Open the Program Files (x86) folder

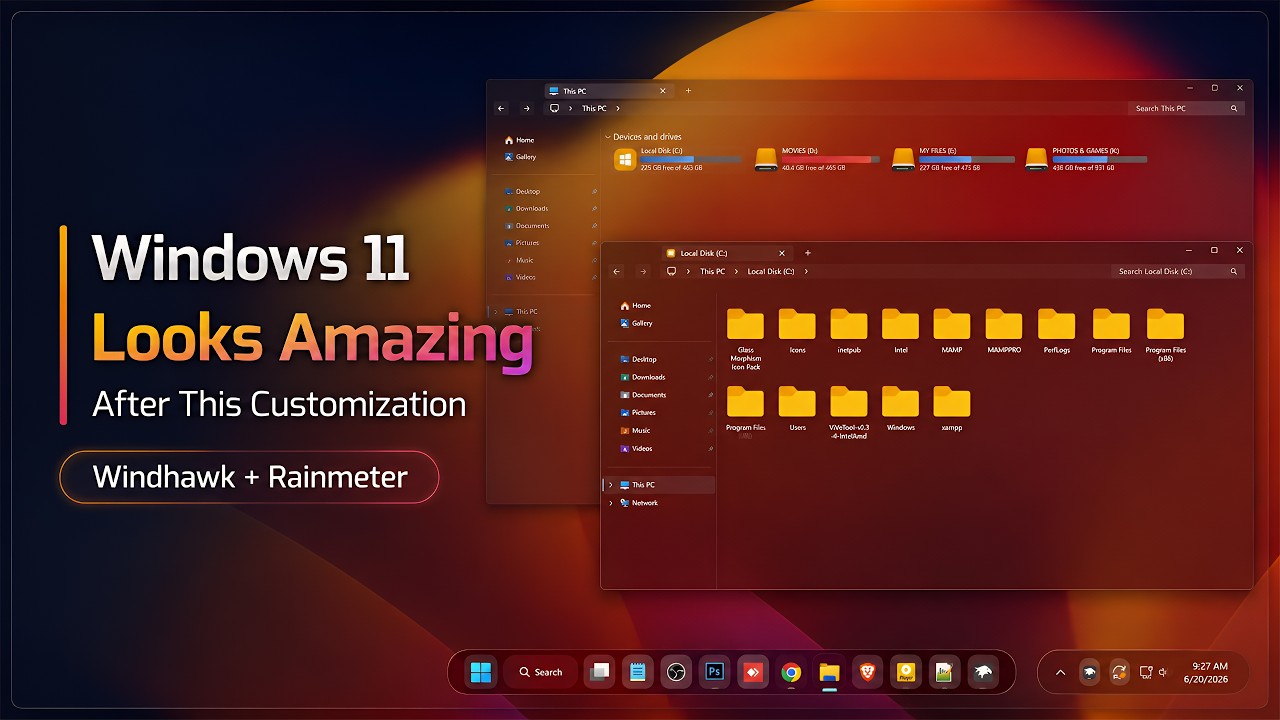[x=1165, y=335]
